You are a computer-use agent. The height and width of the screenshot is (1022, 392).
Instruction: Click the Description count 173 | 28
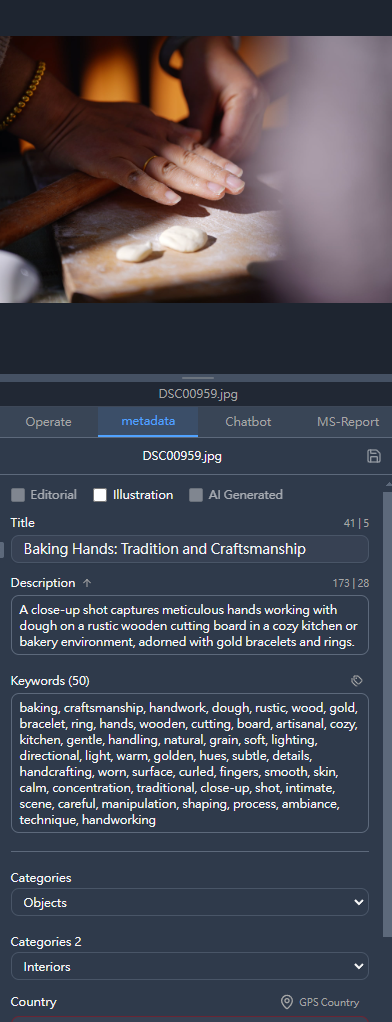350,583
